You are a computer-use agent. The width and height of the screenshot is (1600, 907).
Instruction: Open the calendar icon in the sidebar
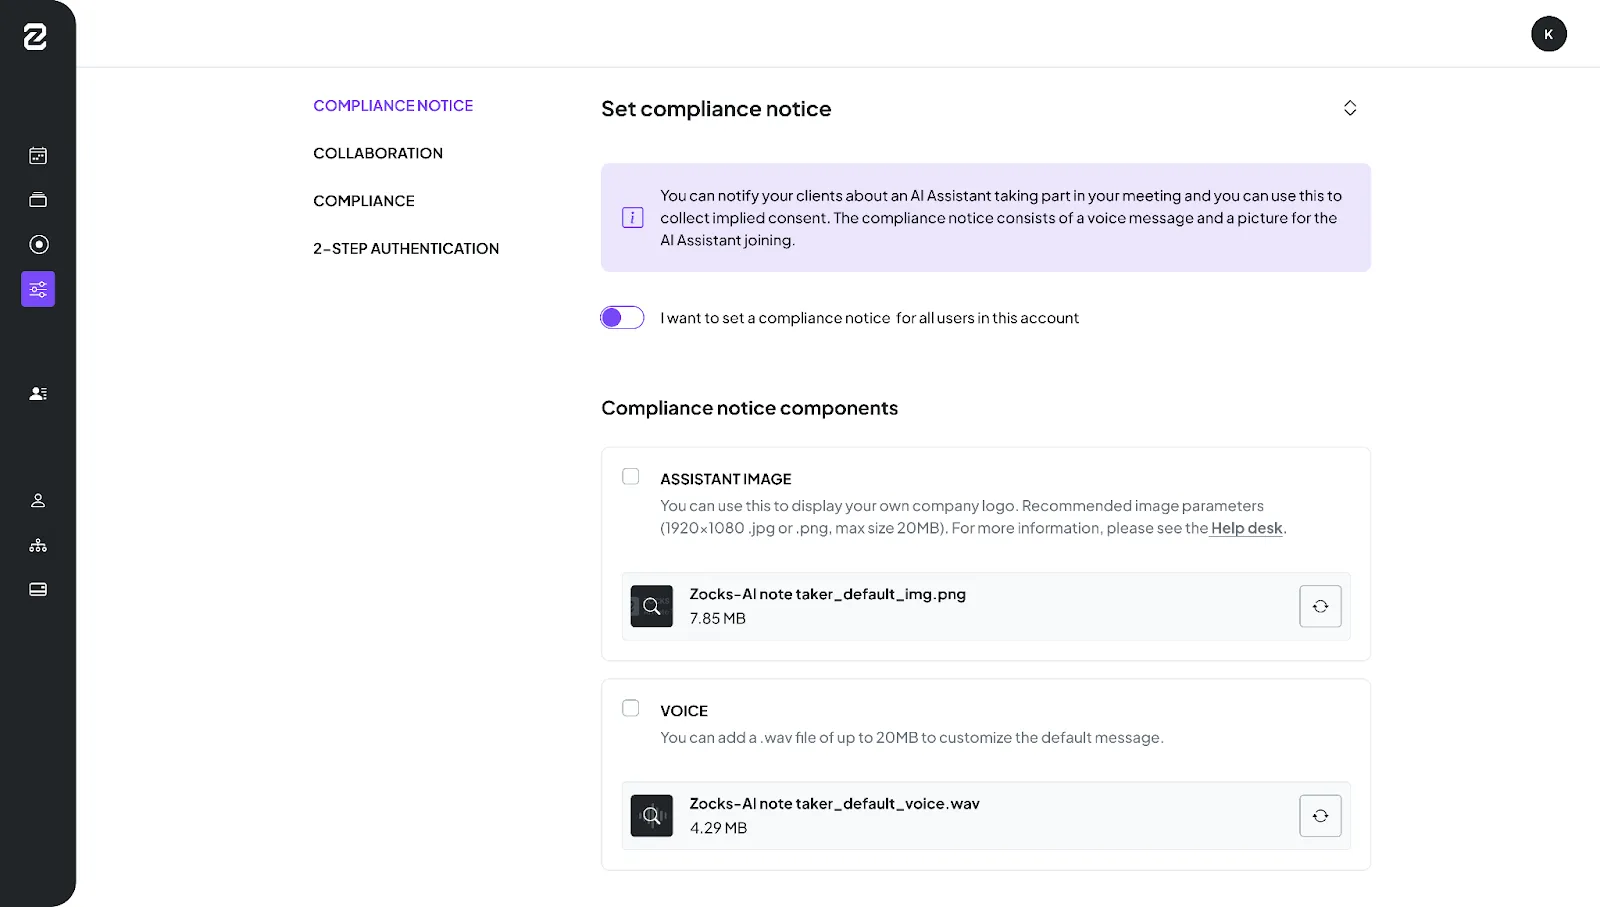[x=38, y=156]
